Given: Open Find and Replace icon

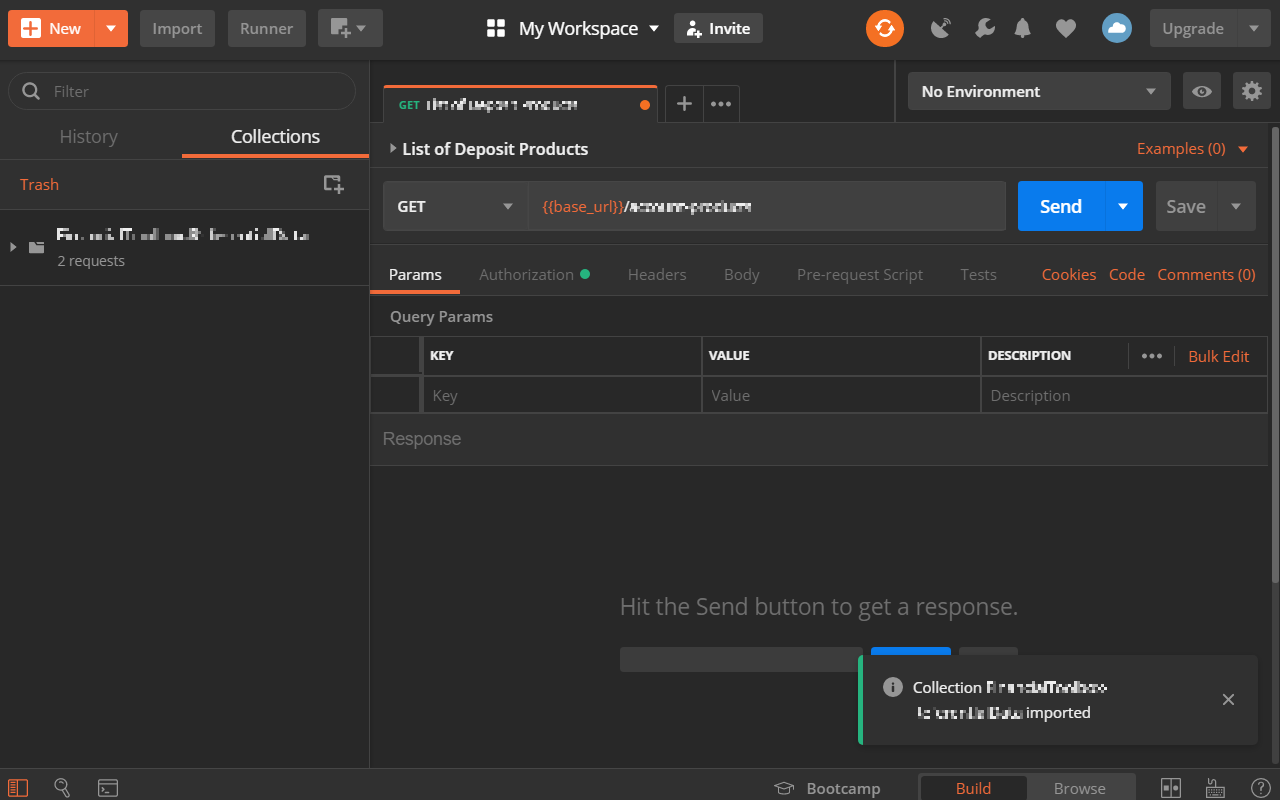Looking at the screenshot, I should 62,788.
